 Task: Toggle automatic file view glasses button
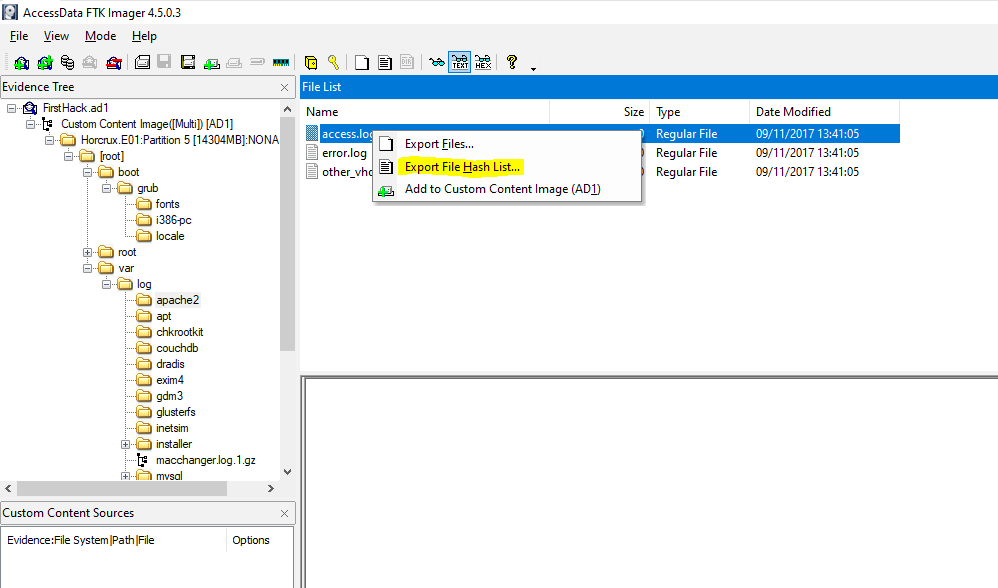pyautogui.click(x=437, y=62)
